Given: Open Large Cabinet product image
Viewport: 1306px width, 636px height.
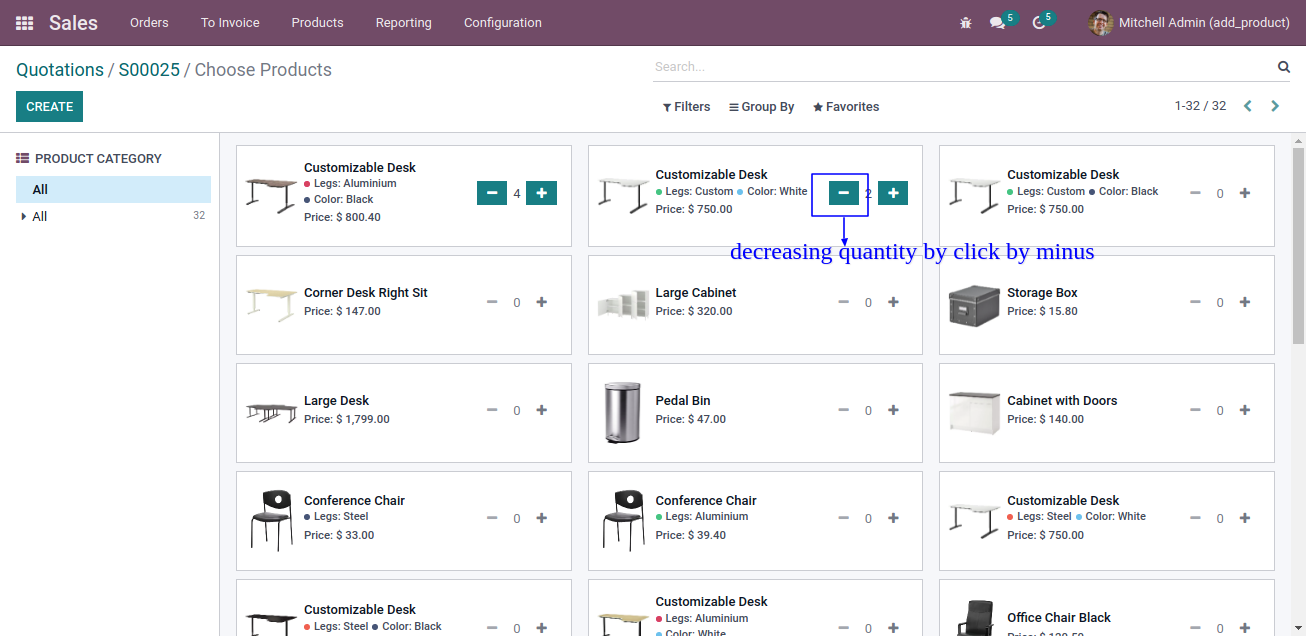Looking at the screenshot, I should 622,304.
